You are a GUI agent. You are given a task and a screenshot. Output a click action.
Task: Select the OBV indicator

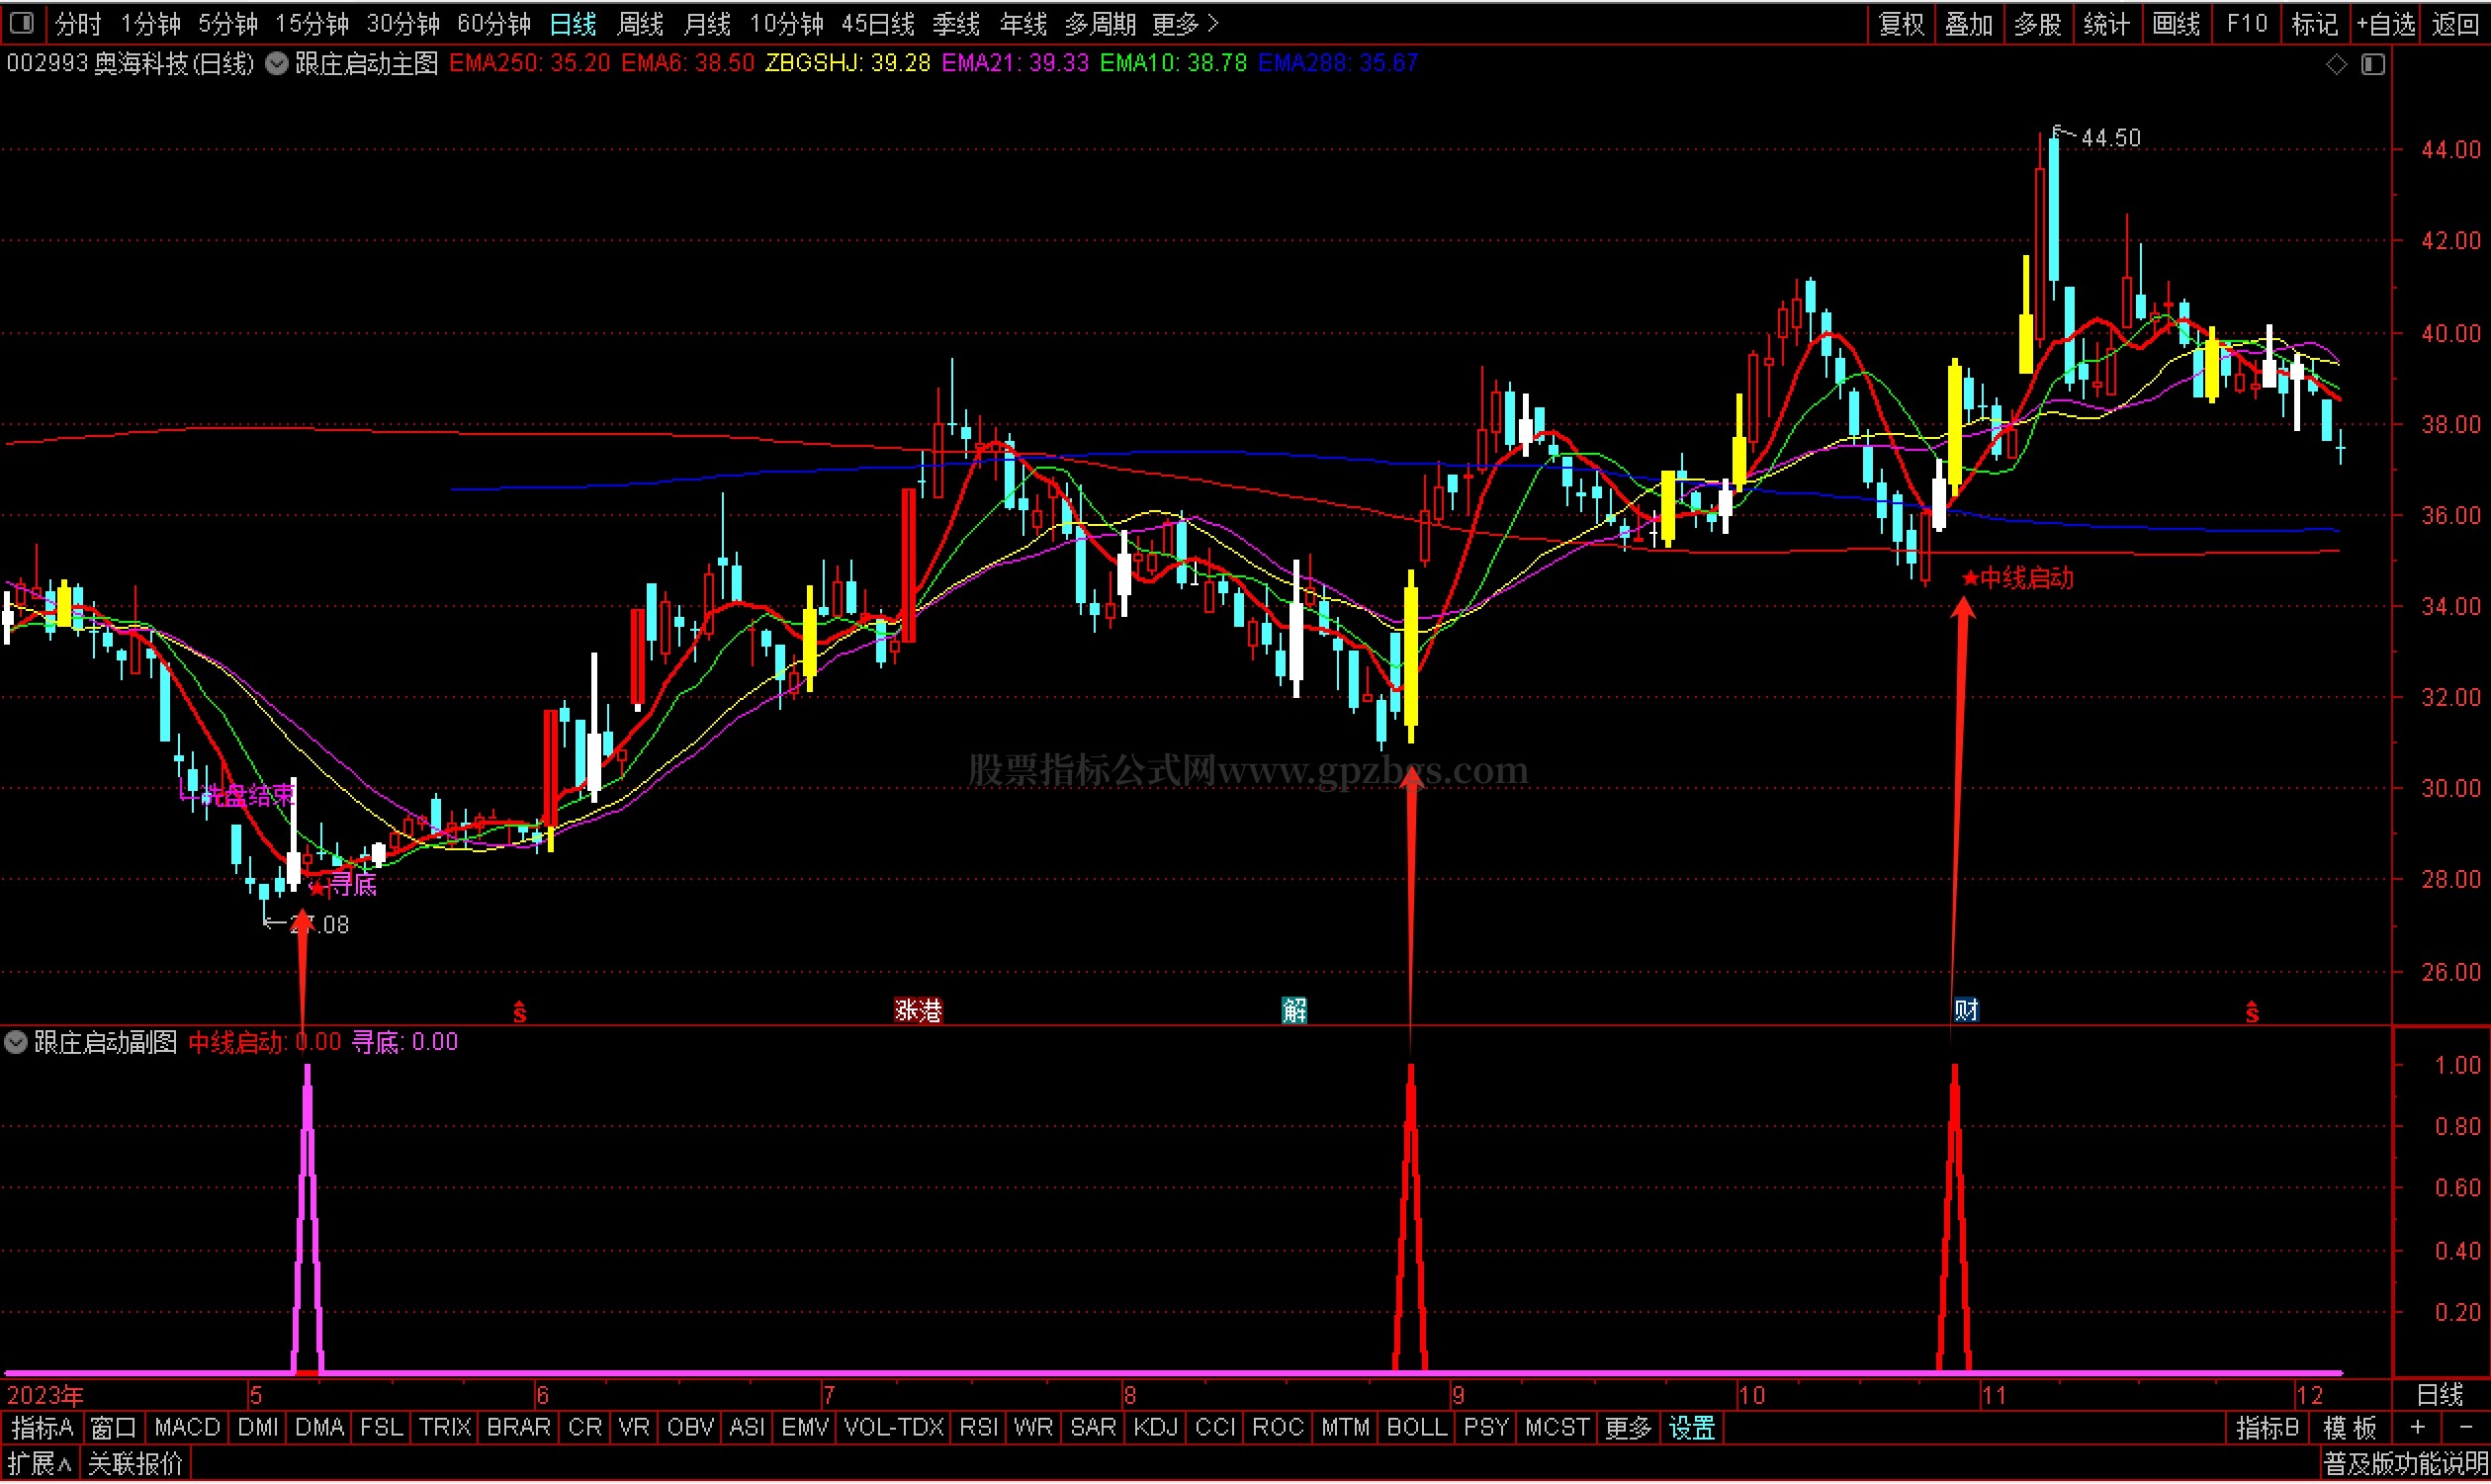point(690,1429)
